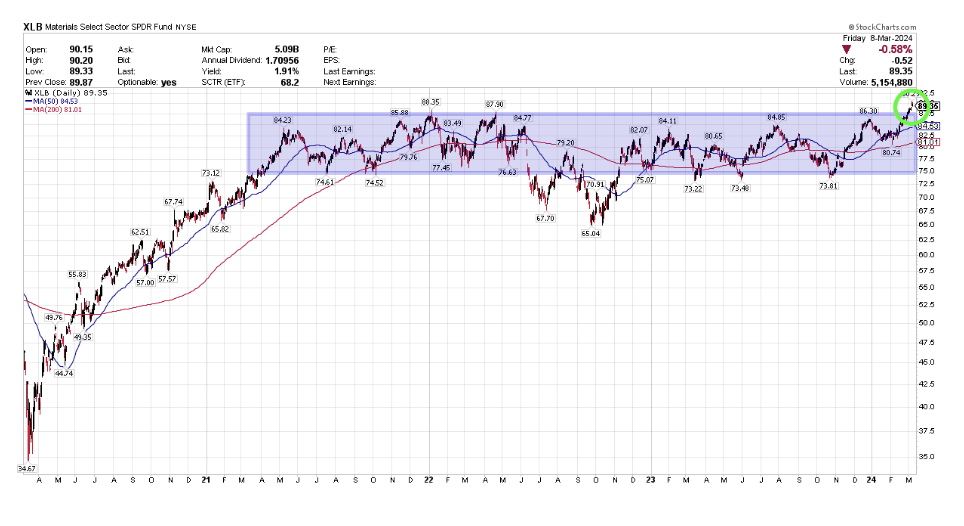Click the XLB ticker symbol in the title
The width and height of the screenshot is (964, 526).
click(x=33, y=27)
